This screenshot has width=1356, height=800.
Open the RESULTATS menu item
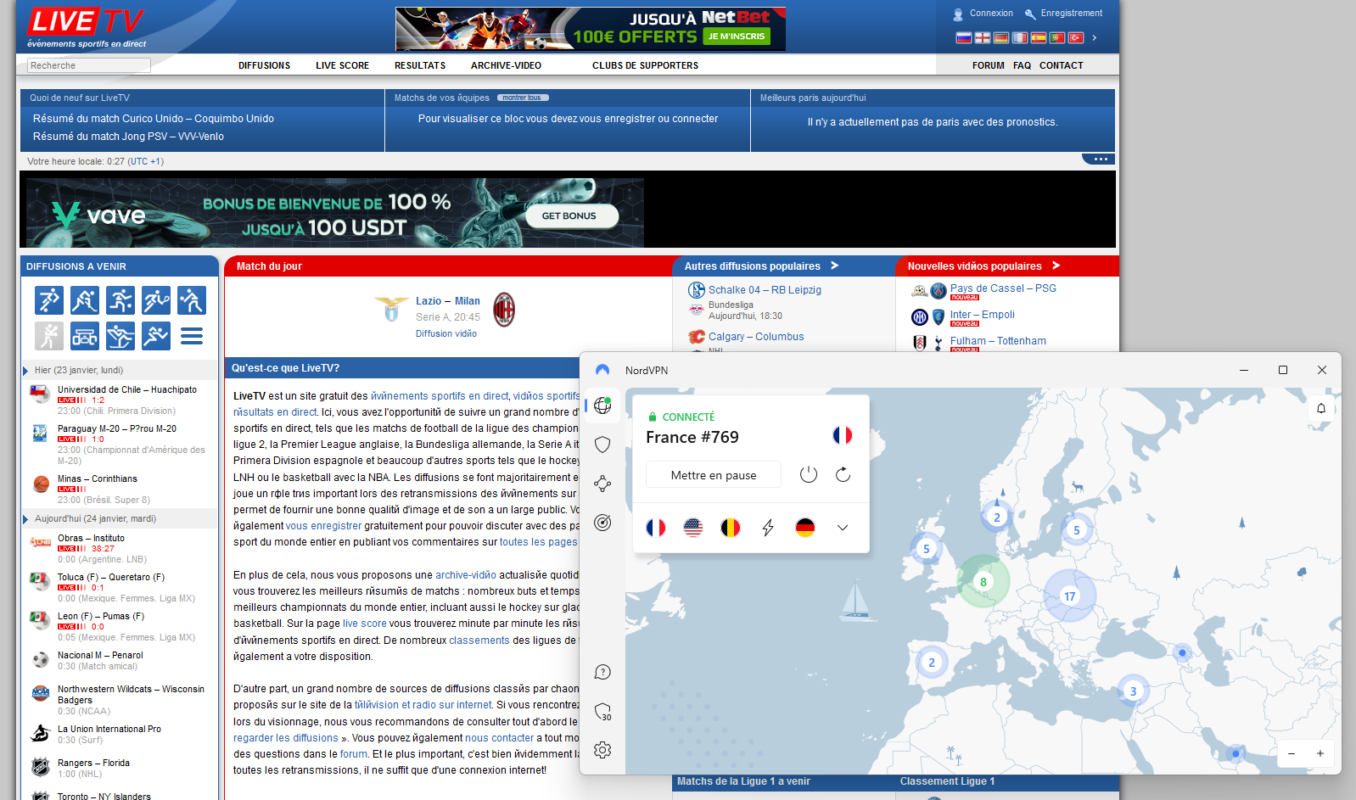click(x=420, y=65)
